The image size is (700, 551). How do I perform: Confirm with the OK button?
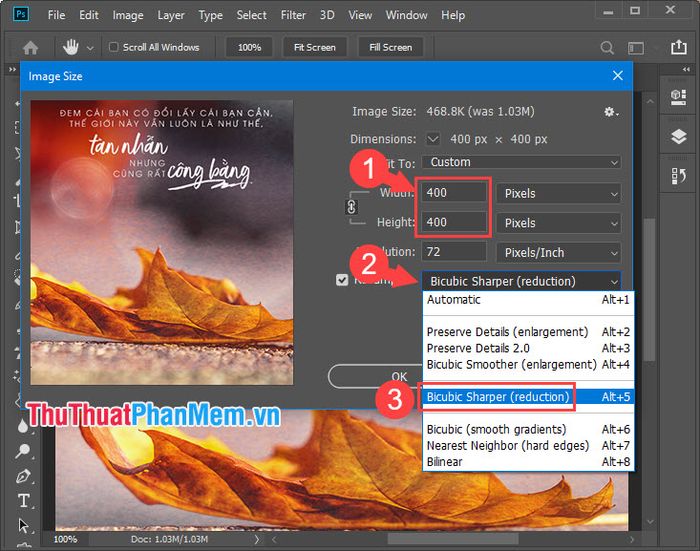point(376,376)
